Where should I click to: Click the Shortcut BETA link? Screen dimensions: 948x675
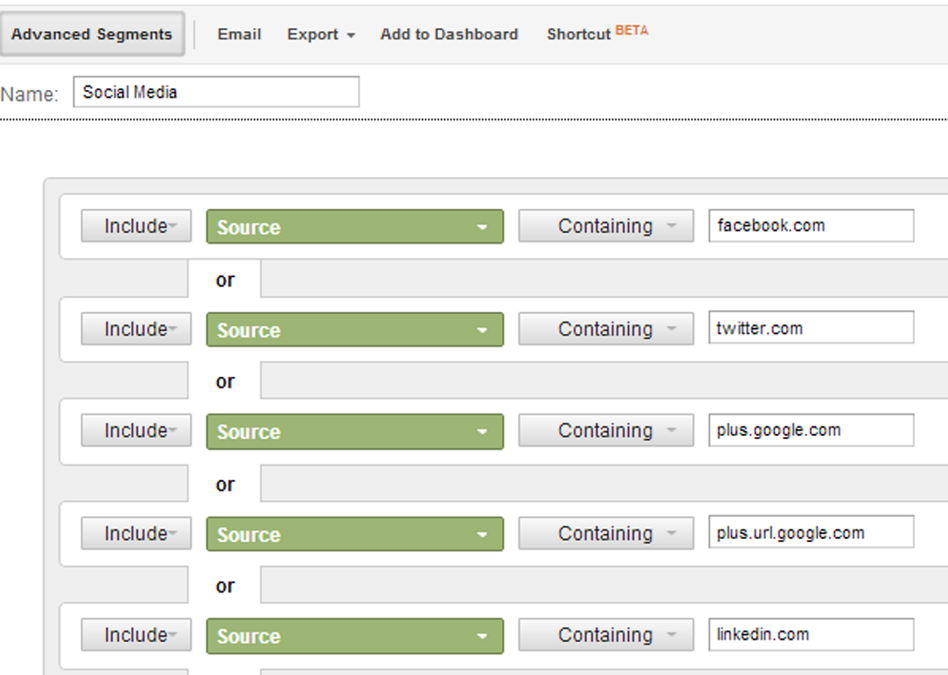point(597,33)
